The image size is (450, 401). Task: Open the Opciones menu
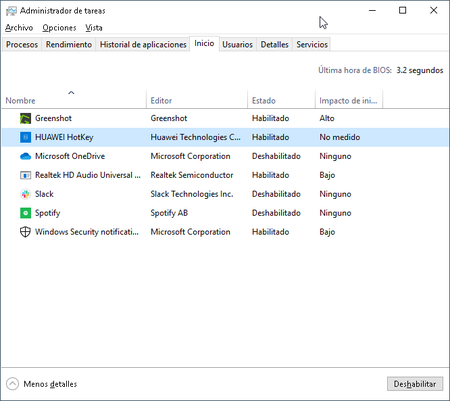(59, 28)
